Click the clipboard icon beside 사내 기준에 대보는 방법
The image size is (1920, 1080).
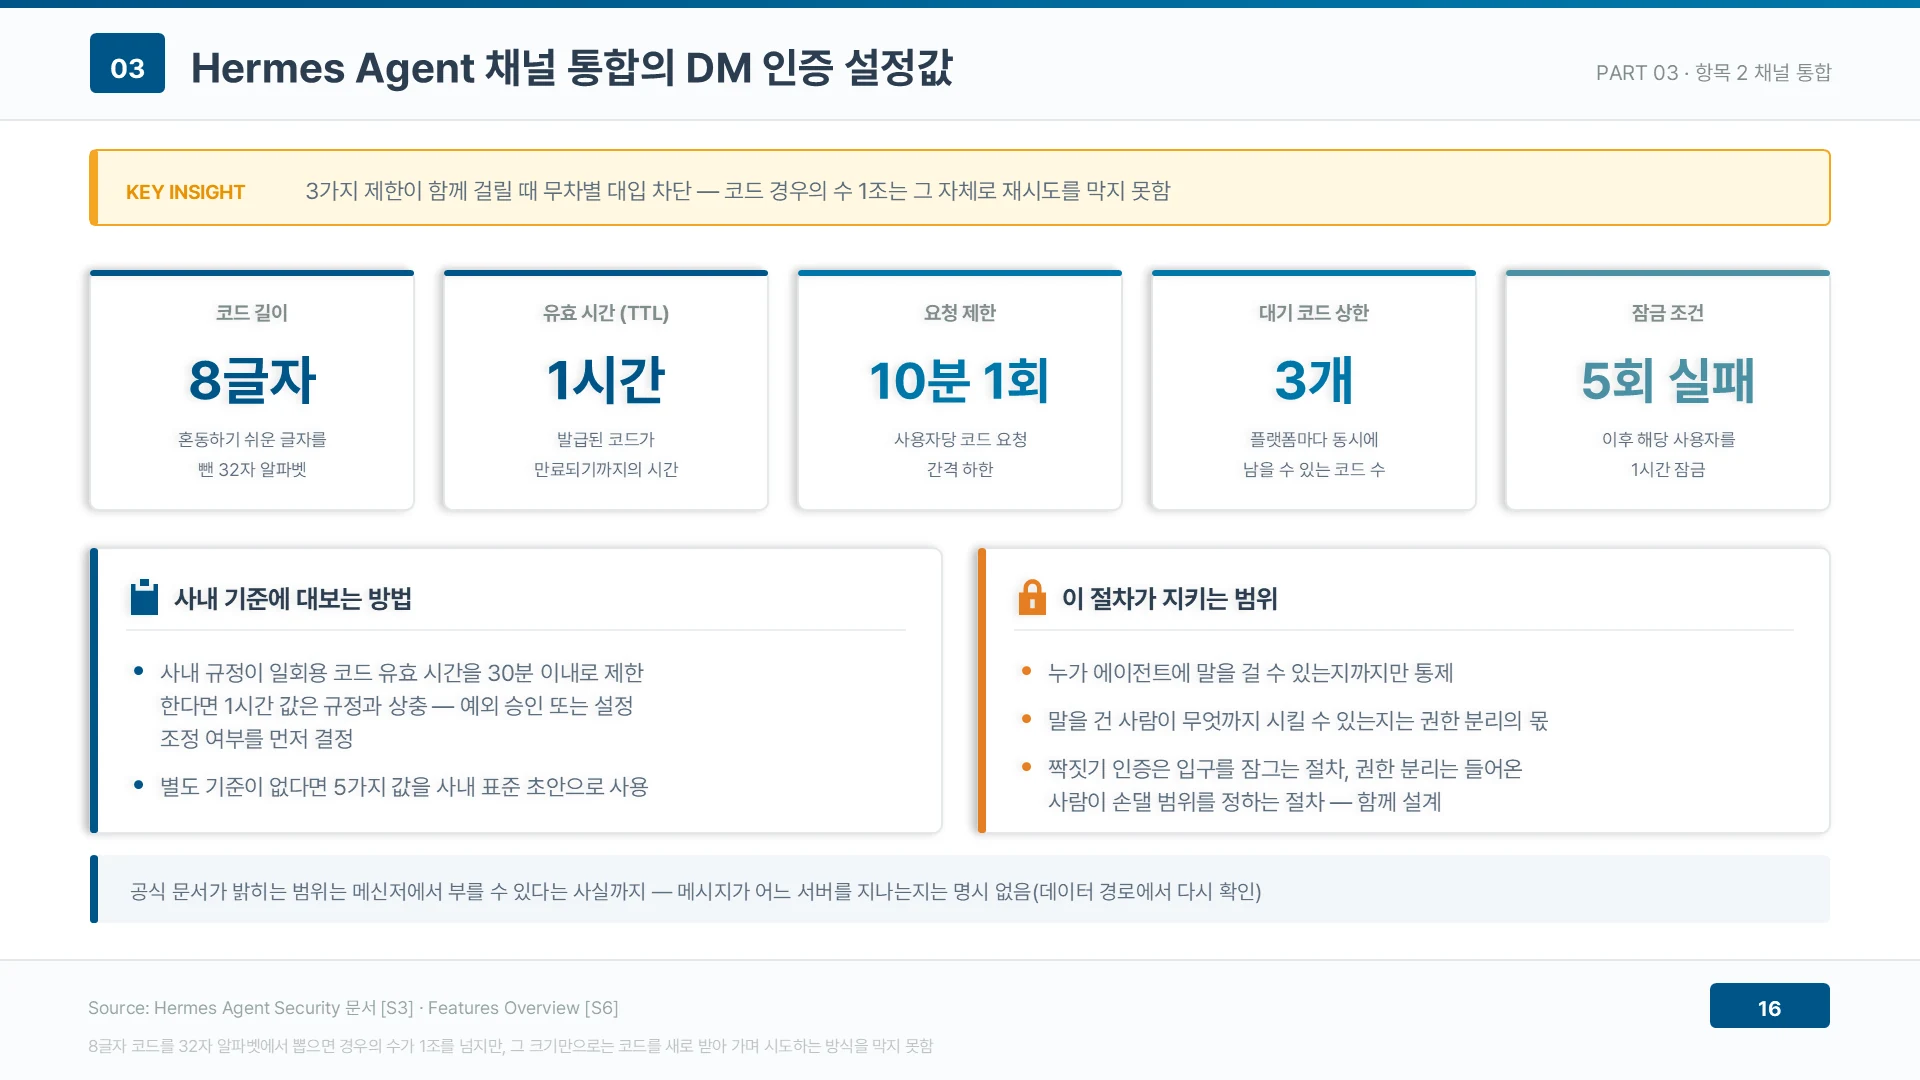pos(144,597)
